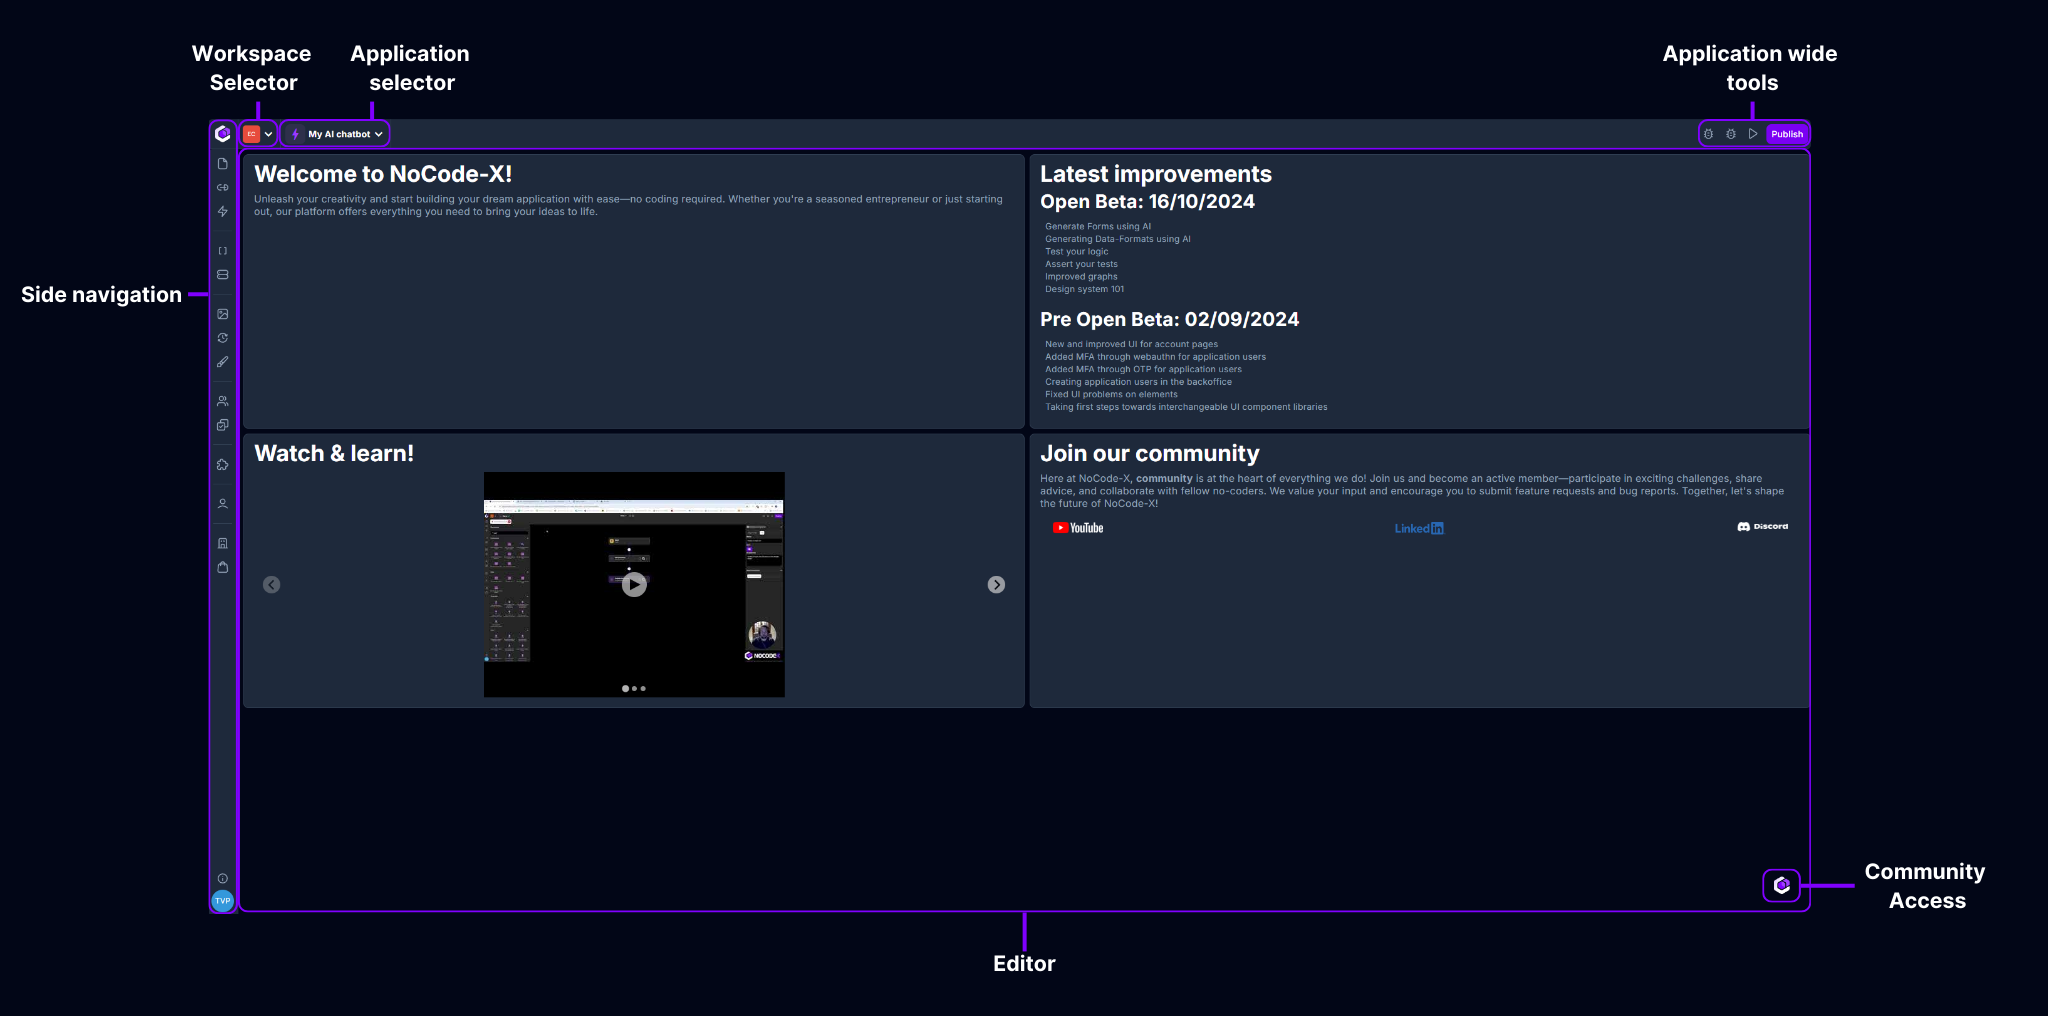Open the workspace selector dropdown
This screenshot has width=2048, height=1016.
click(x=258, y=133)
